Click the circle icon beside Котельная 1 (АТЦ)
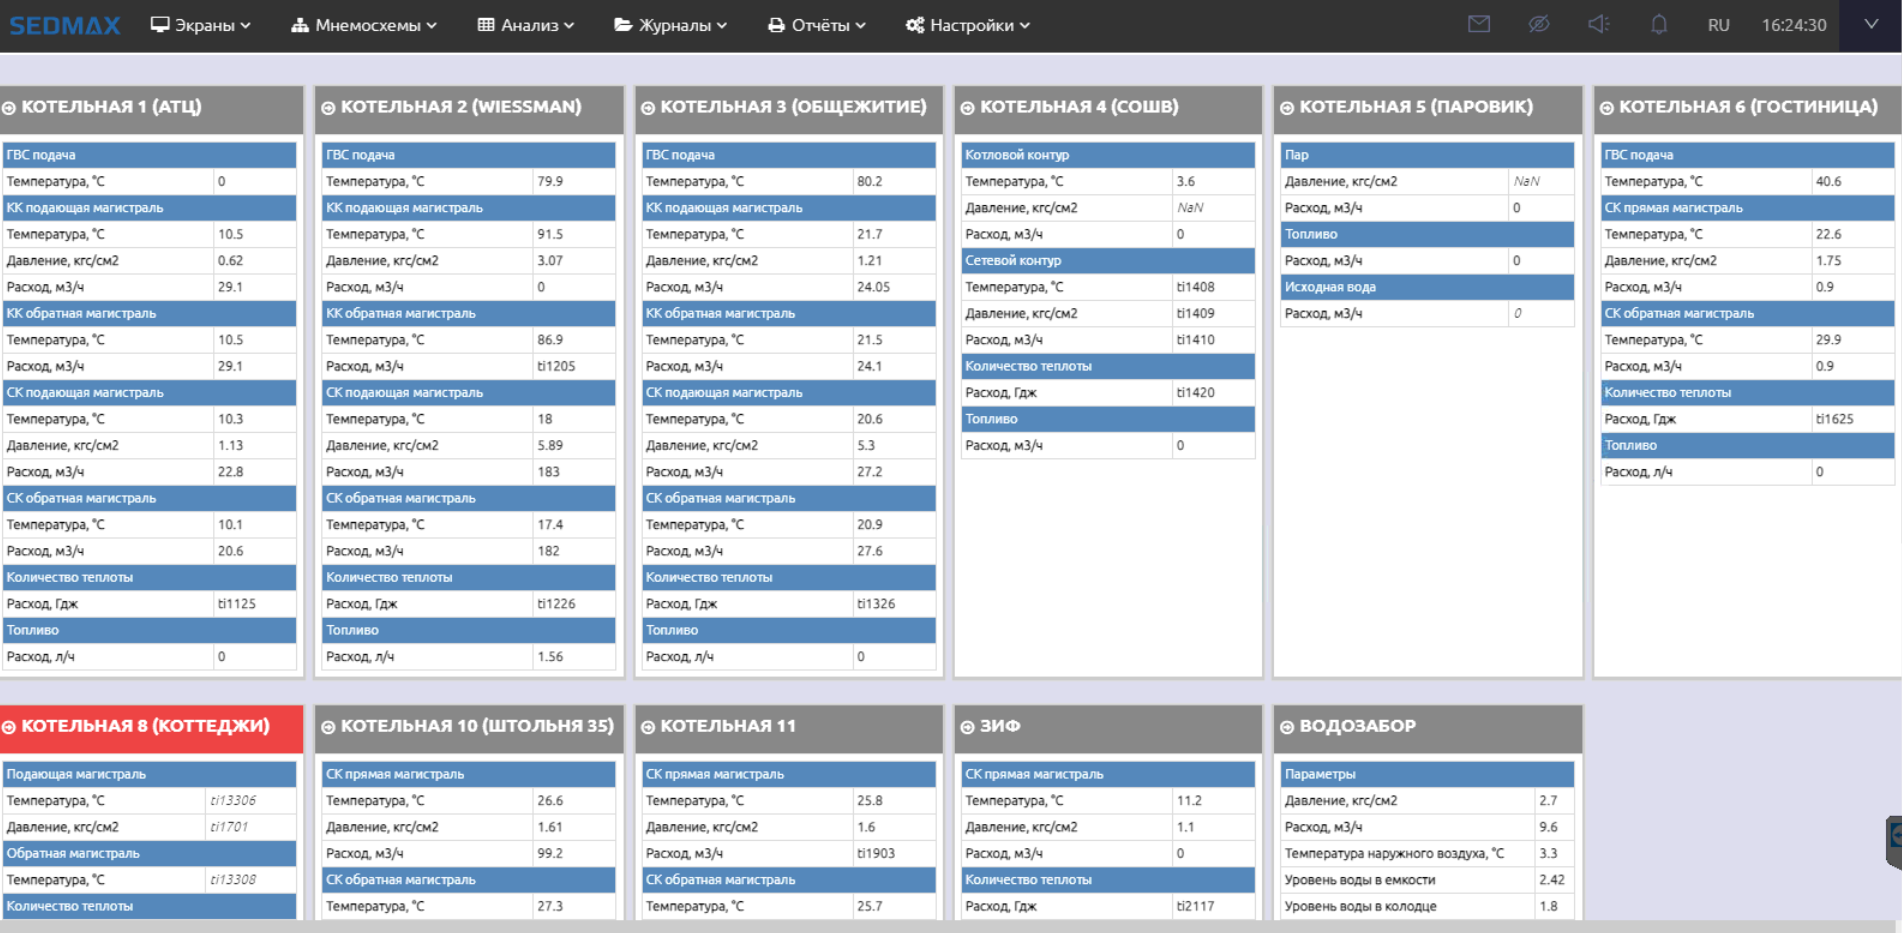The height and width of the screenshot is (933, 1902). [9, 108]
